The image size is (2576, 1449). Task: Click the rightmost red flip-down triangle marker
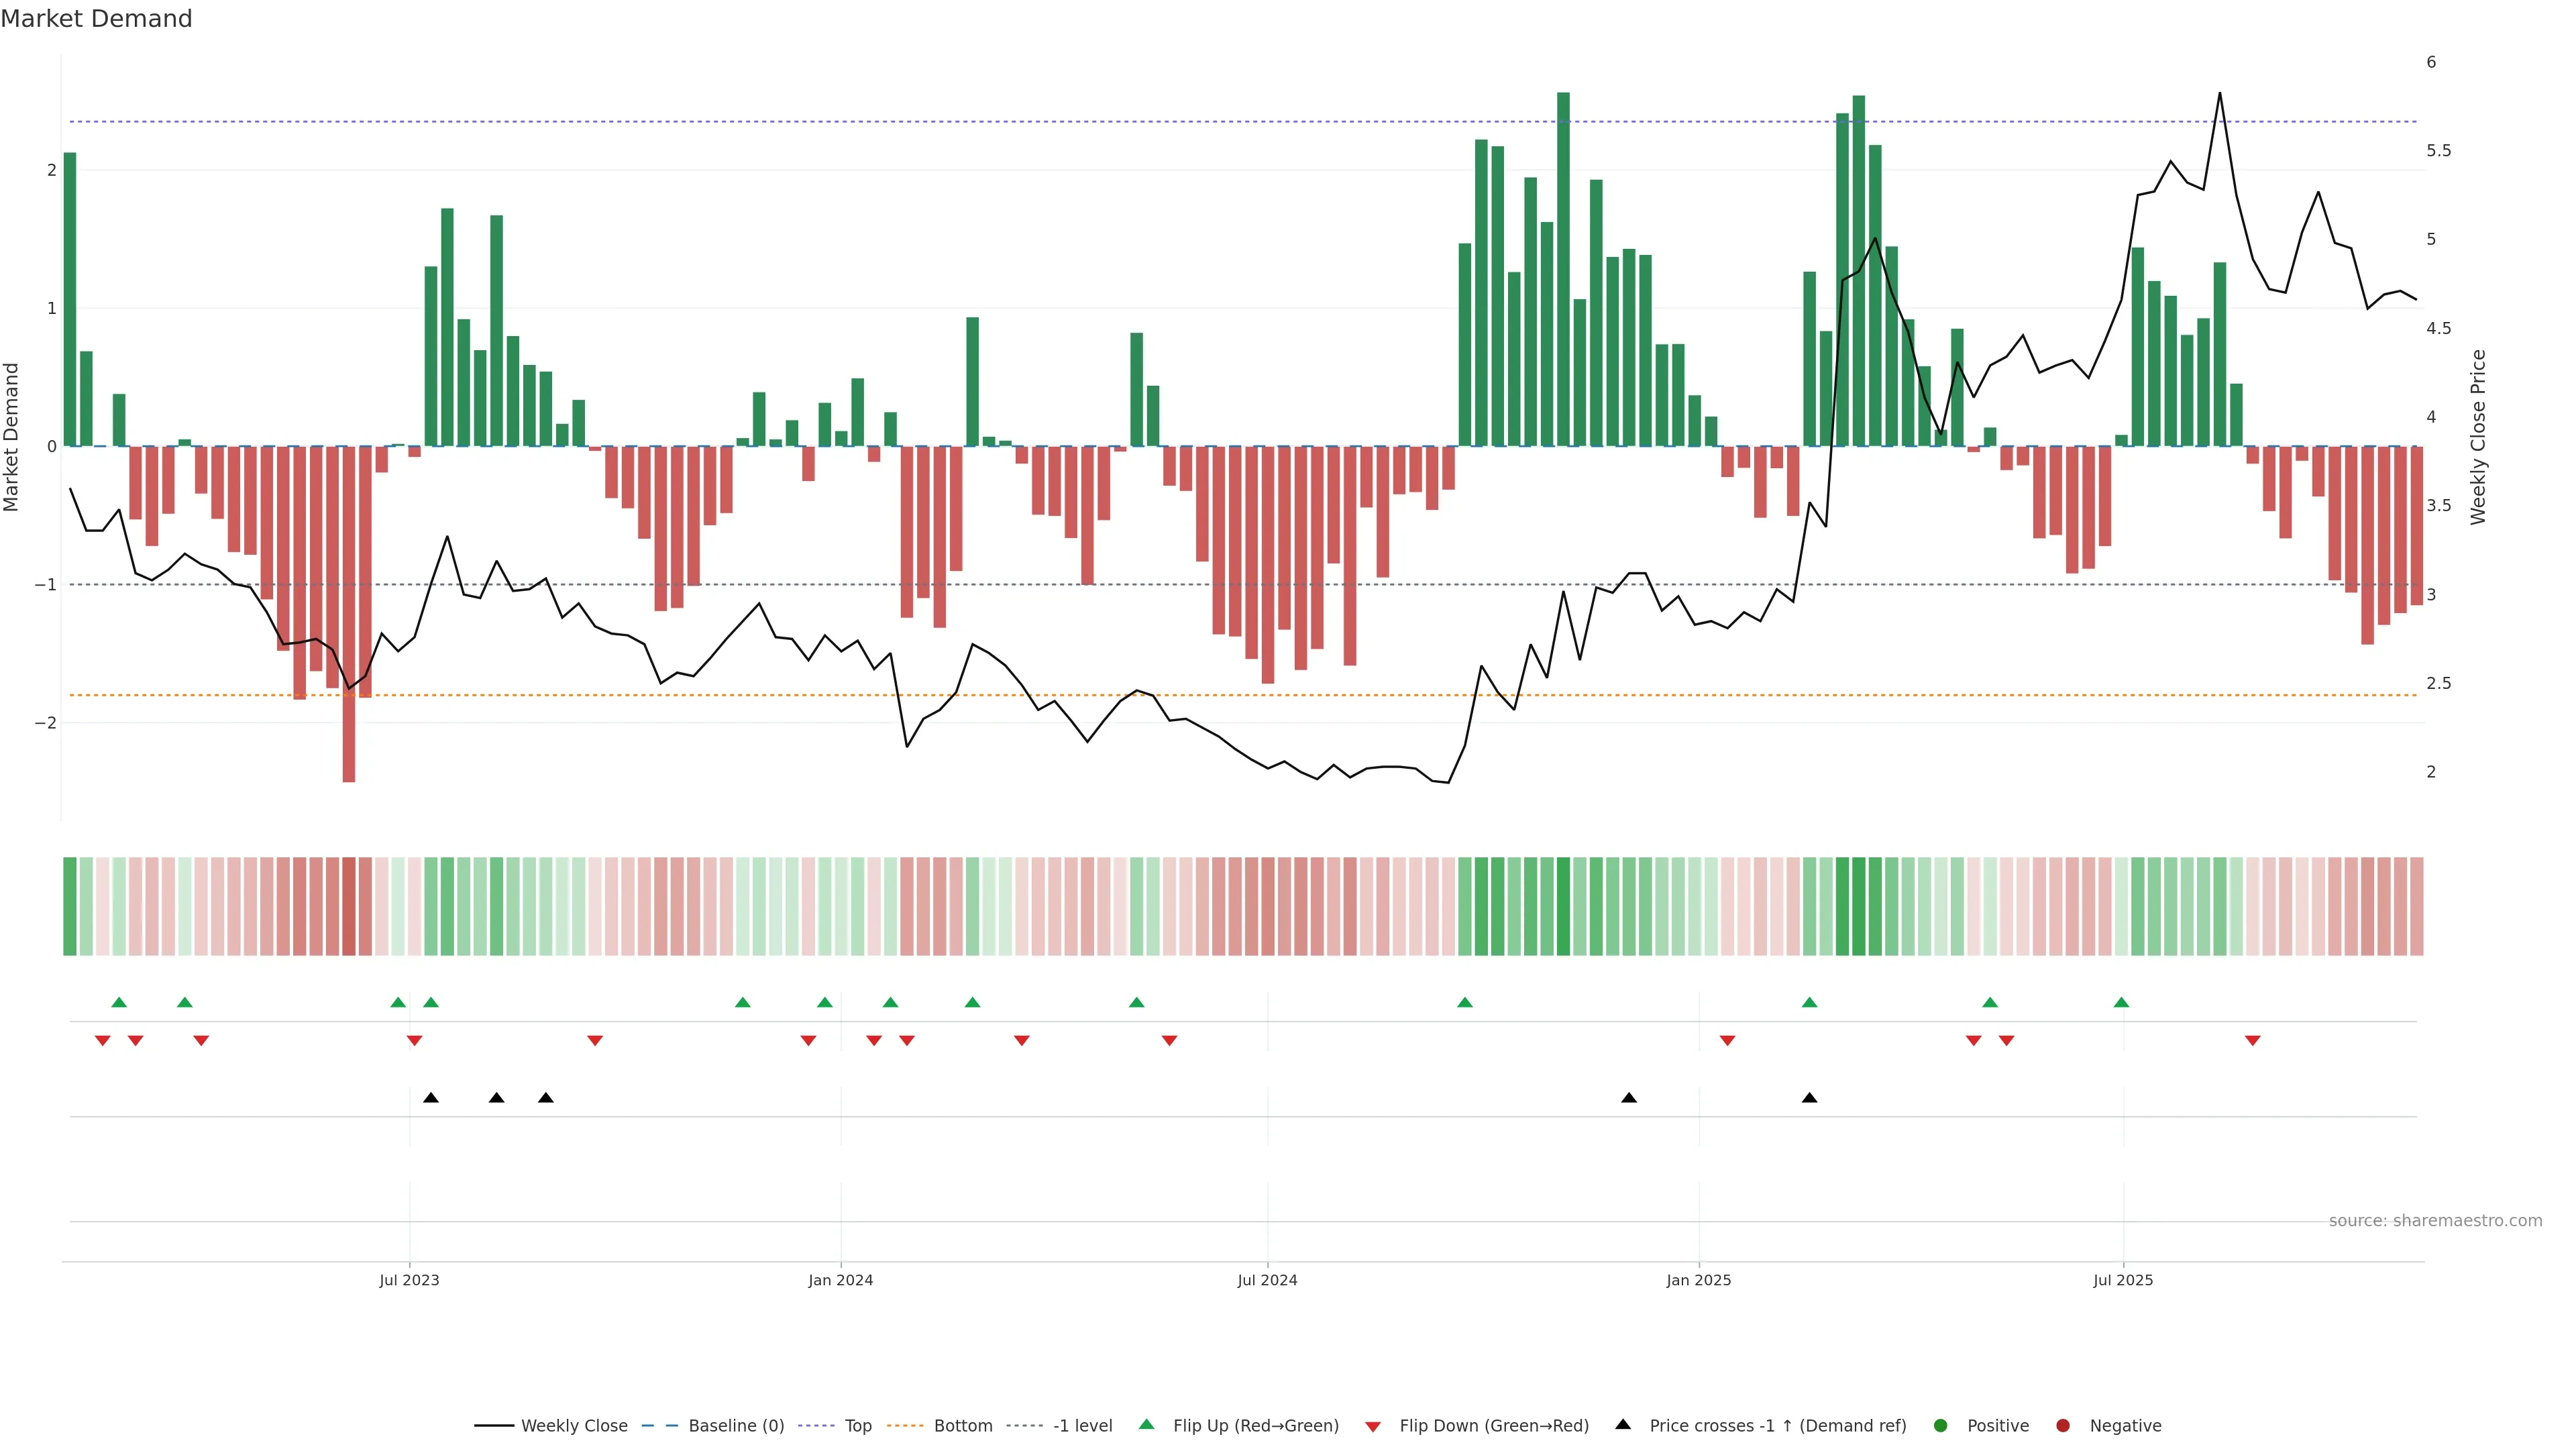click(x=2253, y=1041)
